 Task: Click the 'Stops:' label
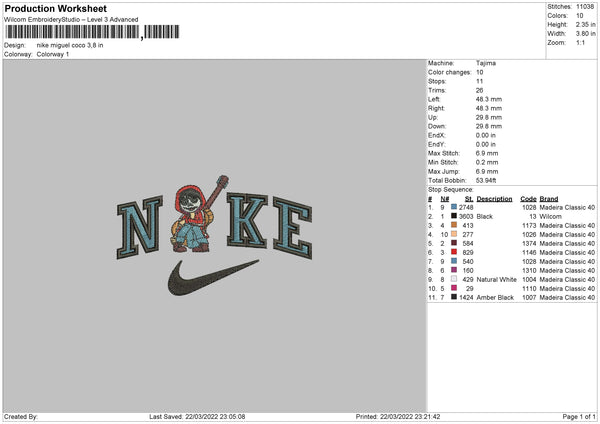coord(437,81)
